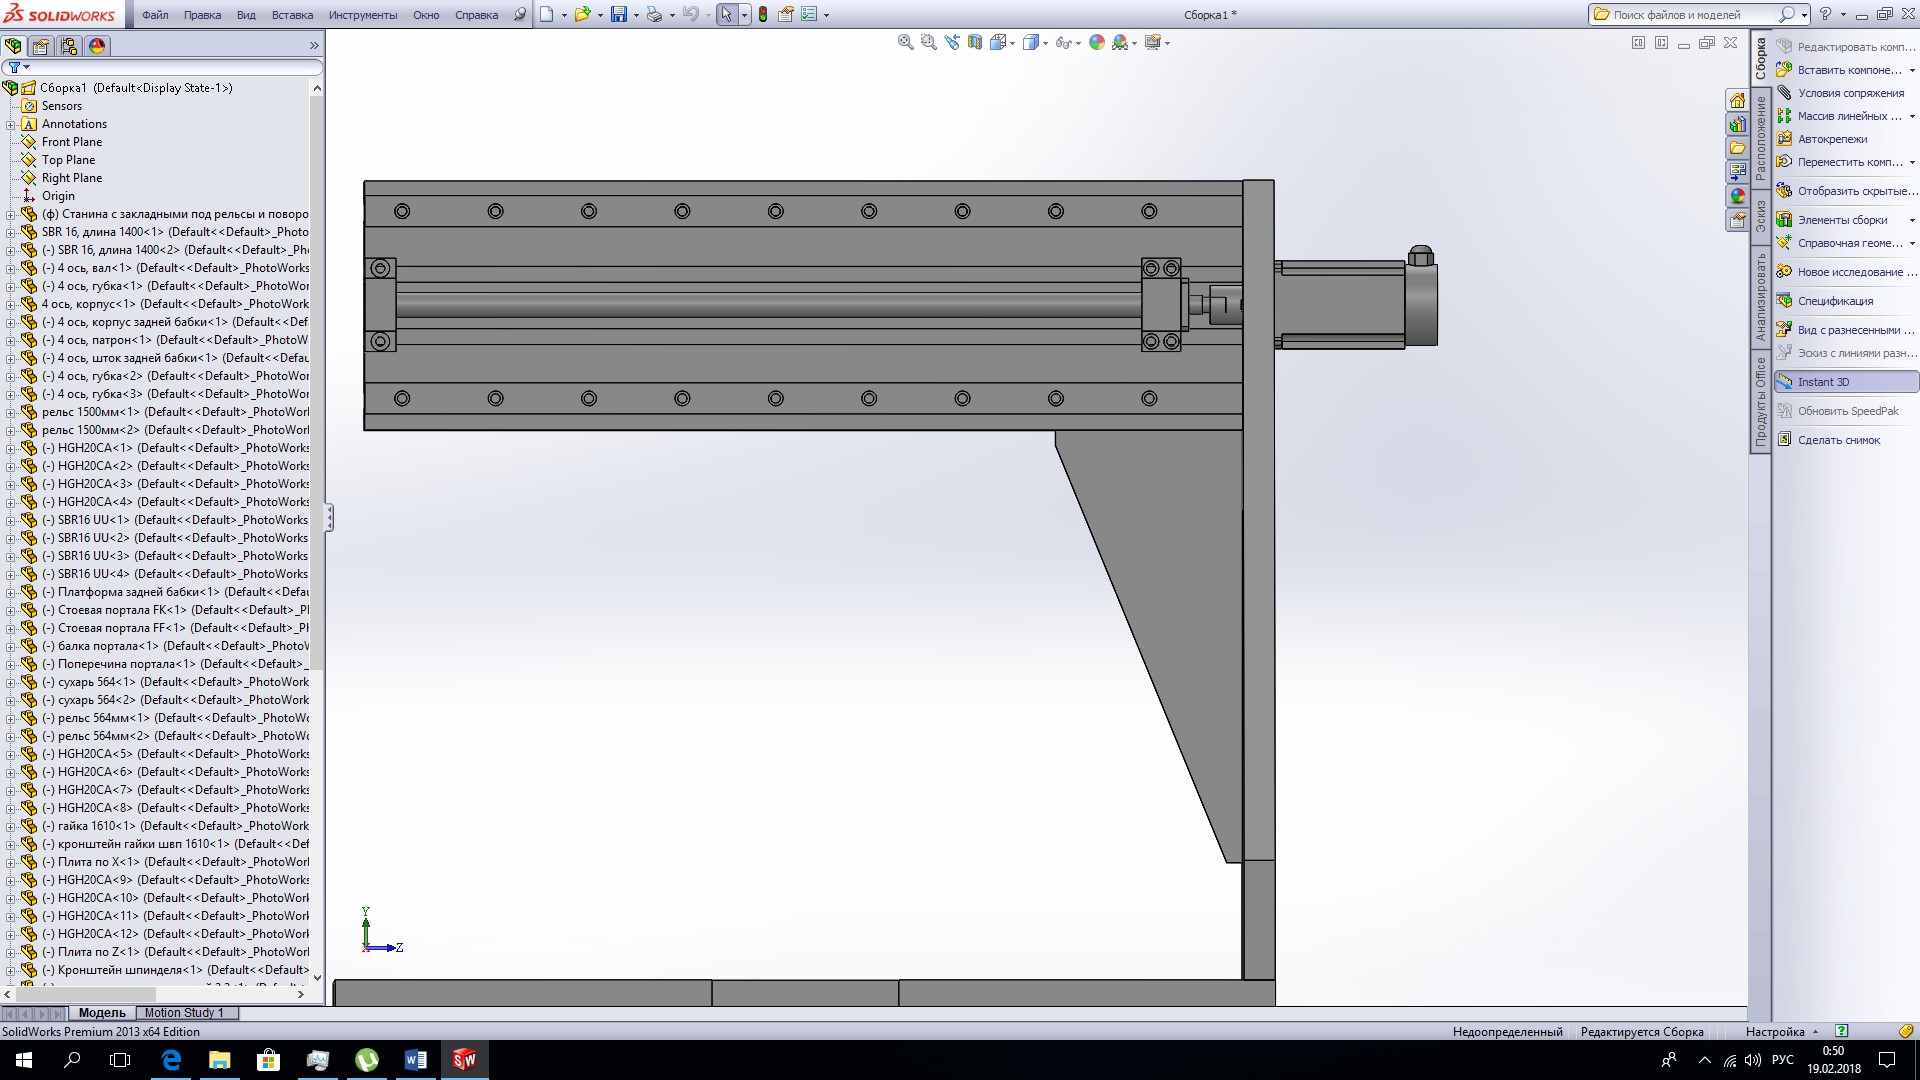Click the search files and models field

pyautogui.click(x=1690, y=15)
